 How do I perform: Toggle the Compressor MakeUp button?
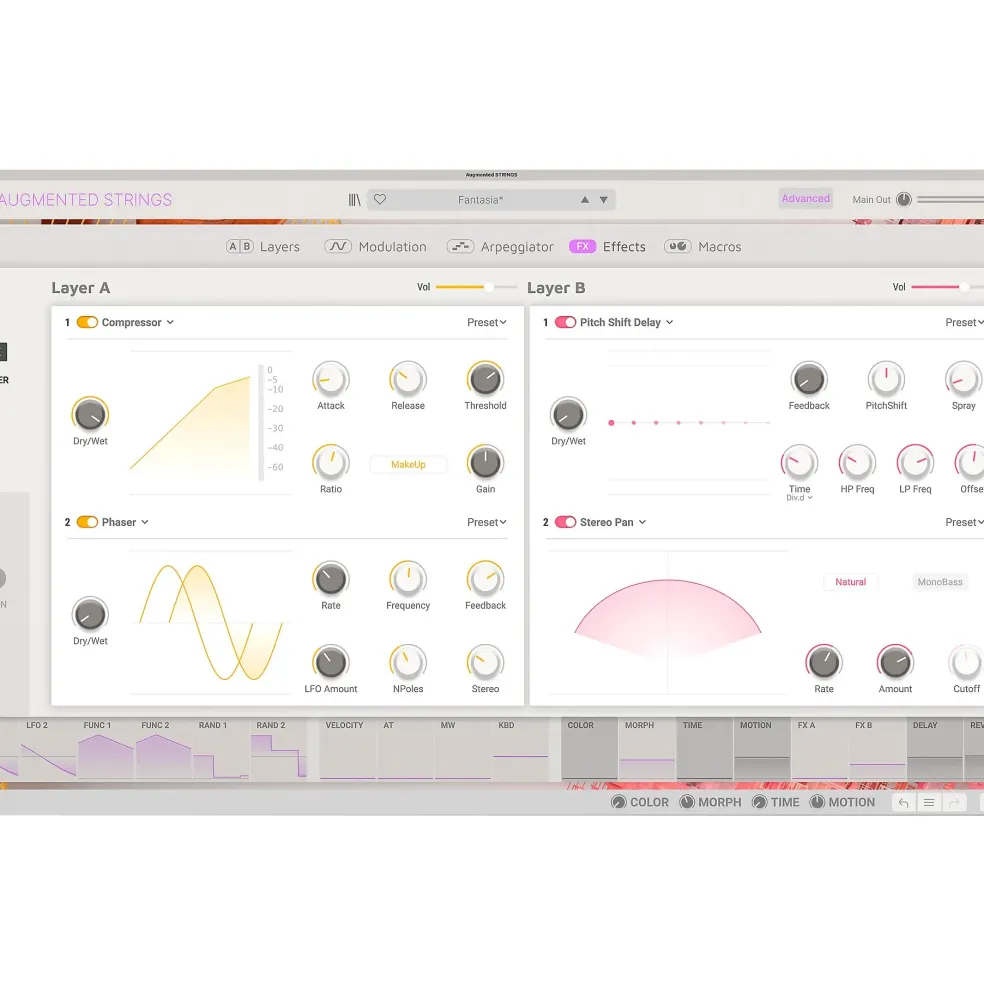point(408,464)
